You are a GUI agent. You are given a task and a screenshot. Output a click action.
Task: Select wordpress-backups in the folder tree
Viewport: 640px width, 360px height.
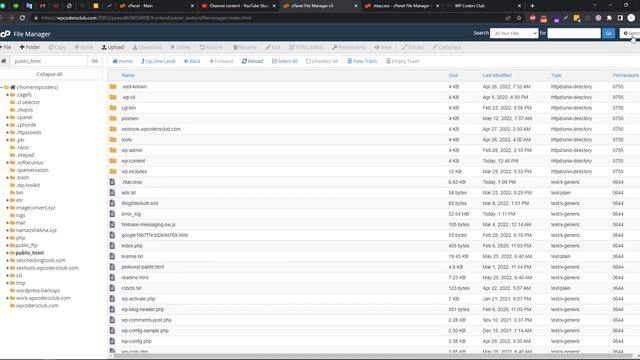[x=38, y=291]
